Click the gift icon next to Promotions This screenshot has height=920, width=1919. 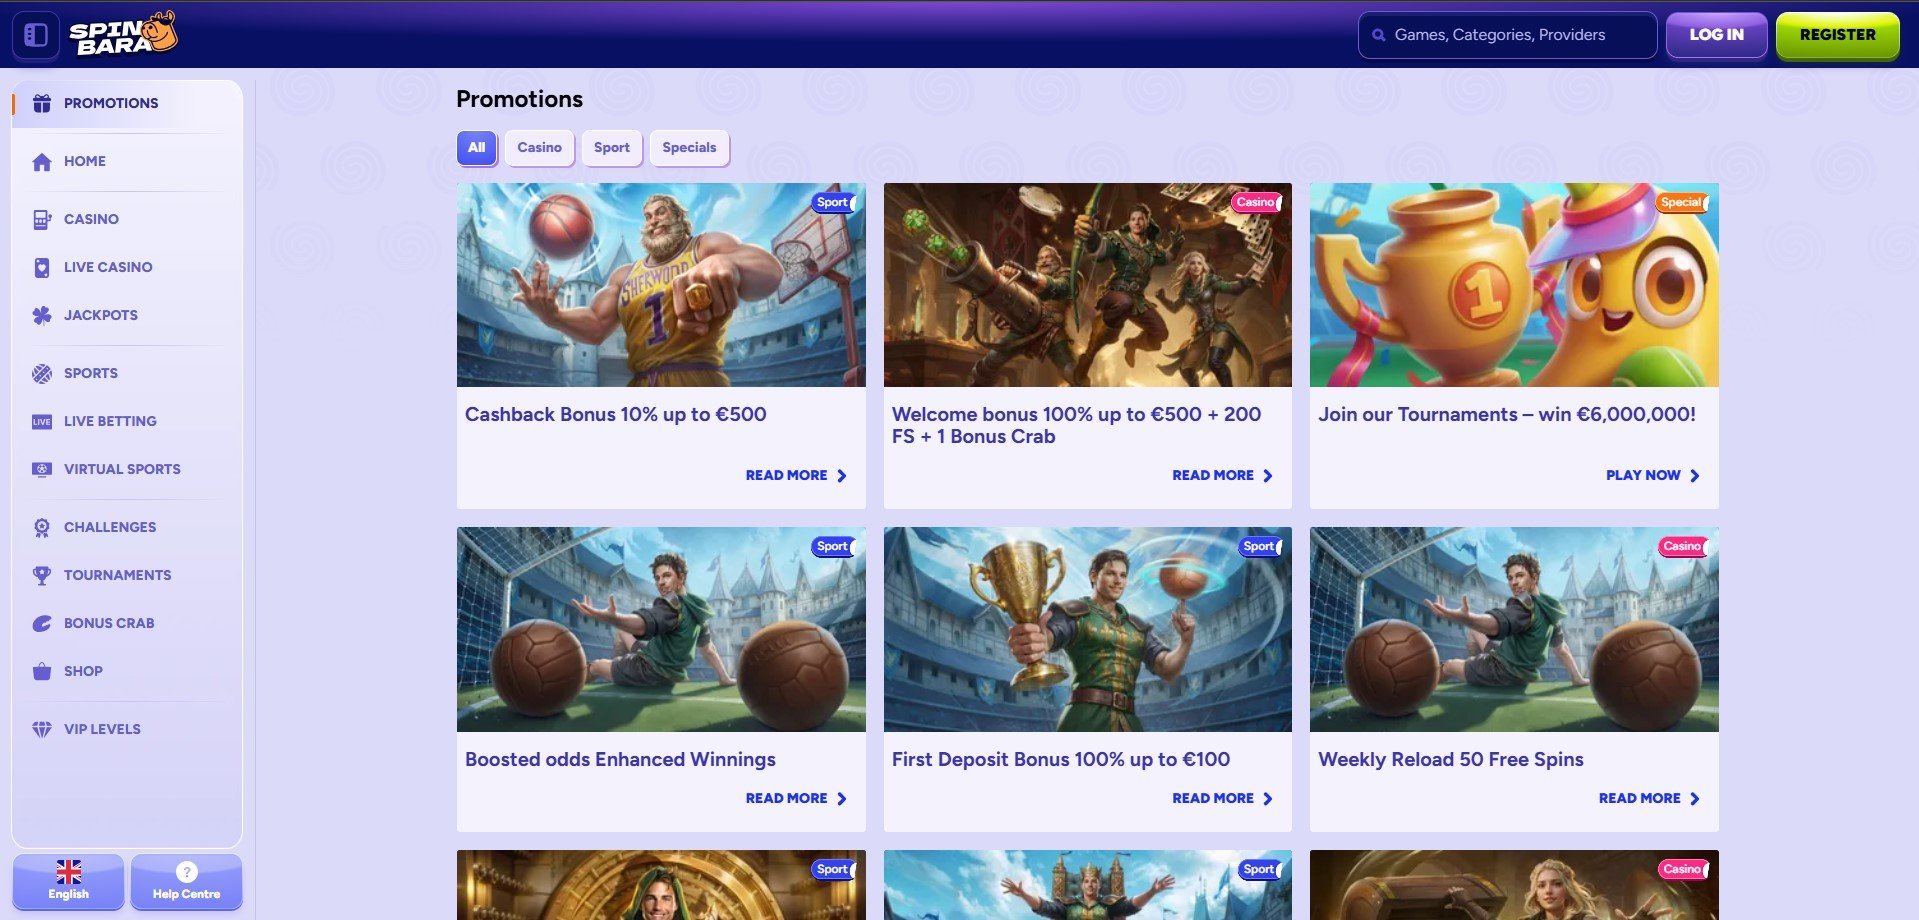tap(42, 103)
